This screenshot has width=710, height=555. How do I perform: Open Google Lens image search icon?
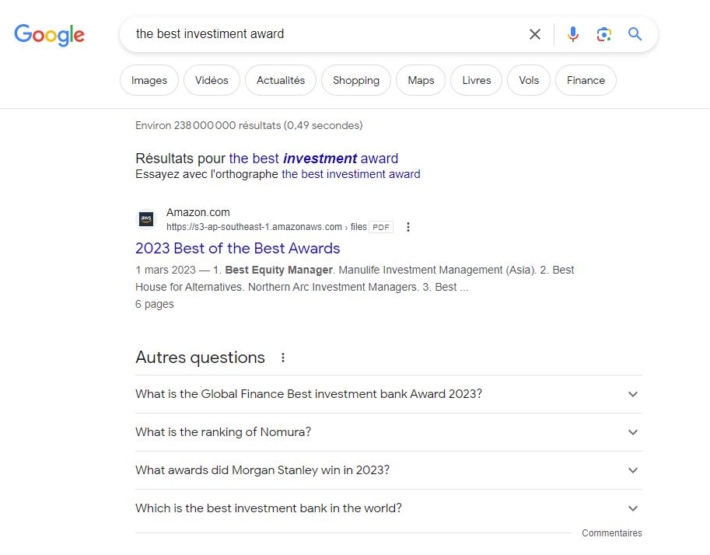[604, 34]
